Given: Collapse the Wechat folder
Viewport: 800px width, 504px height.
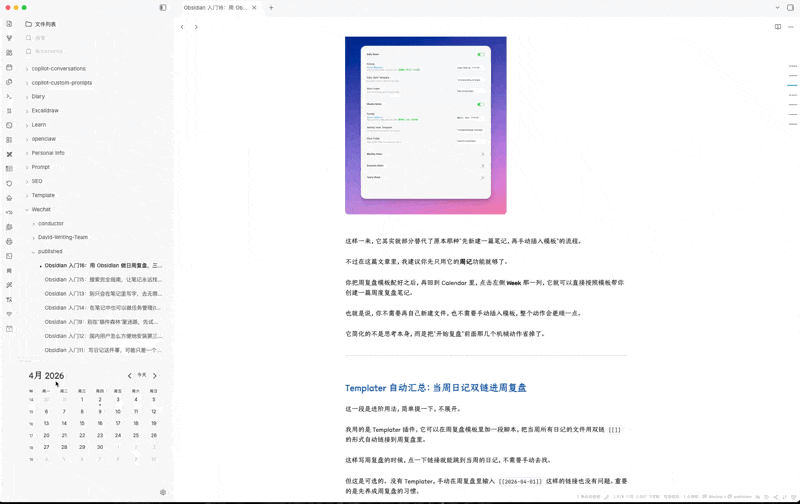Looking at the screenshot, I should coord(40,210).
